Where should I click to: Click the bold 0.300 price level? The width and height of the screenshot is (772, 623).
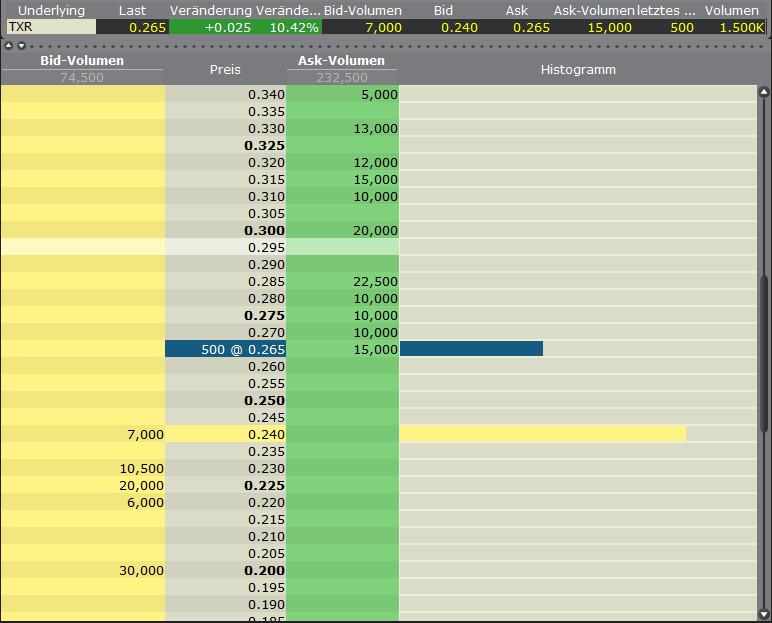(226, 230)
